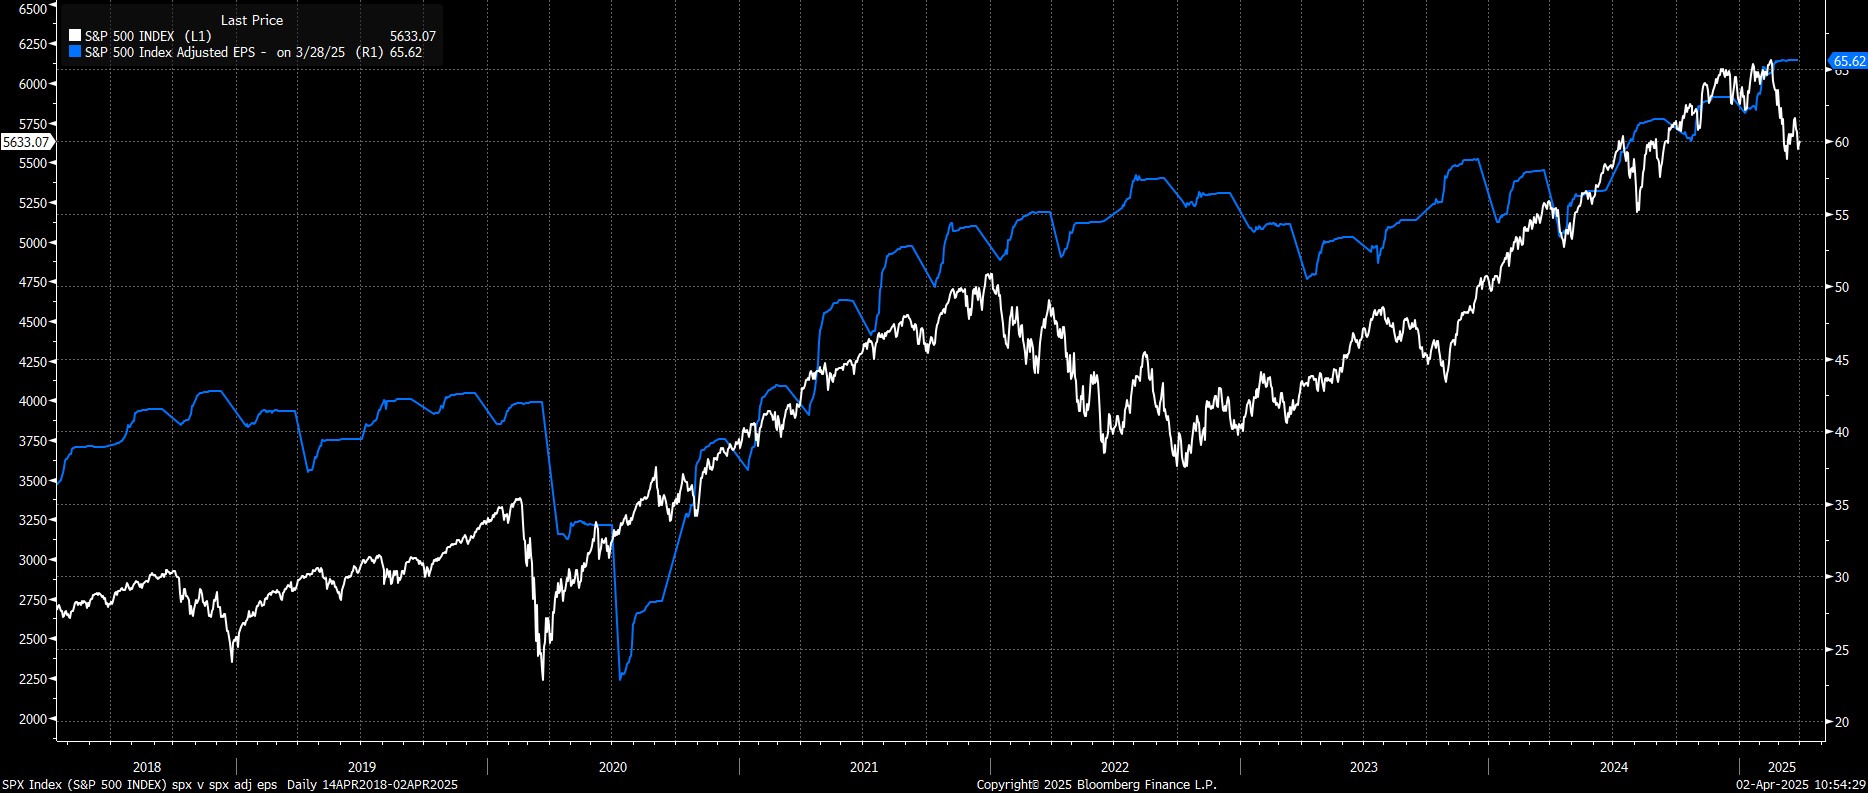Click the 2022 year label on time axis

tap(1114, 768)
